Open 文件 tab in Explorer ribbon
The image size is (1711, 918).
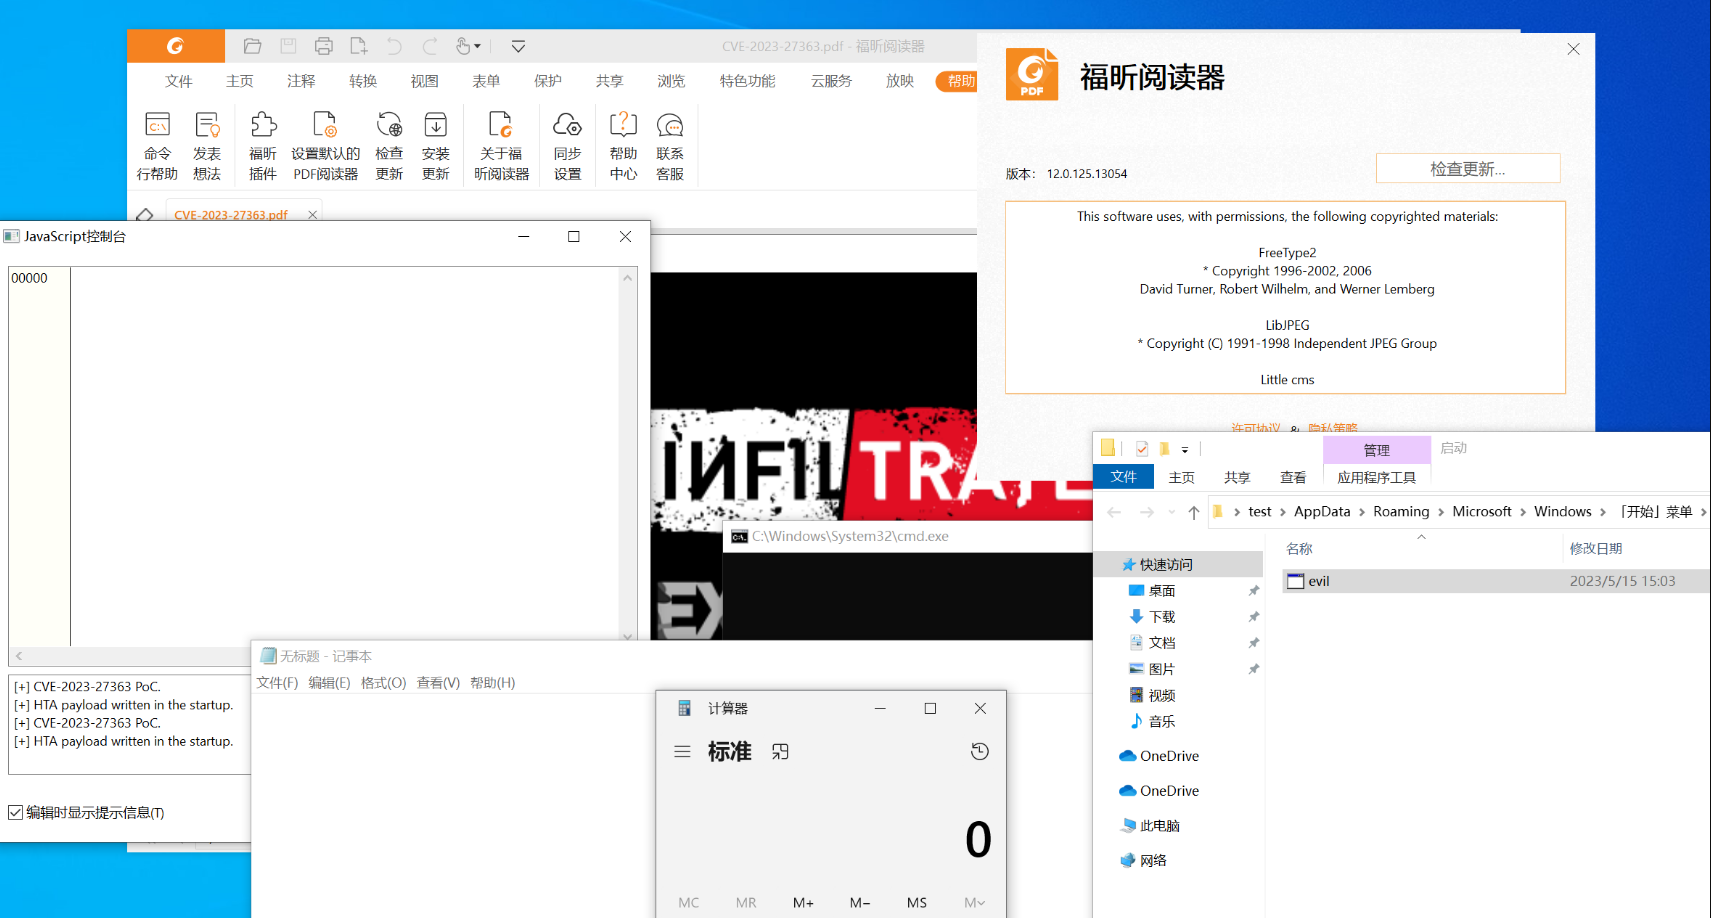(x=1124, y=477)
